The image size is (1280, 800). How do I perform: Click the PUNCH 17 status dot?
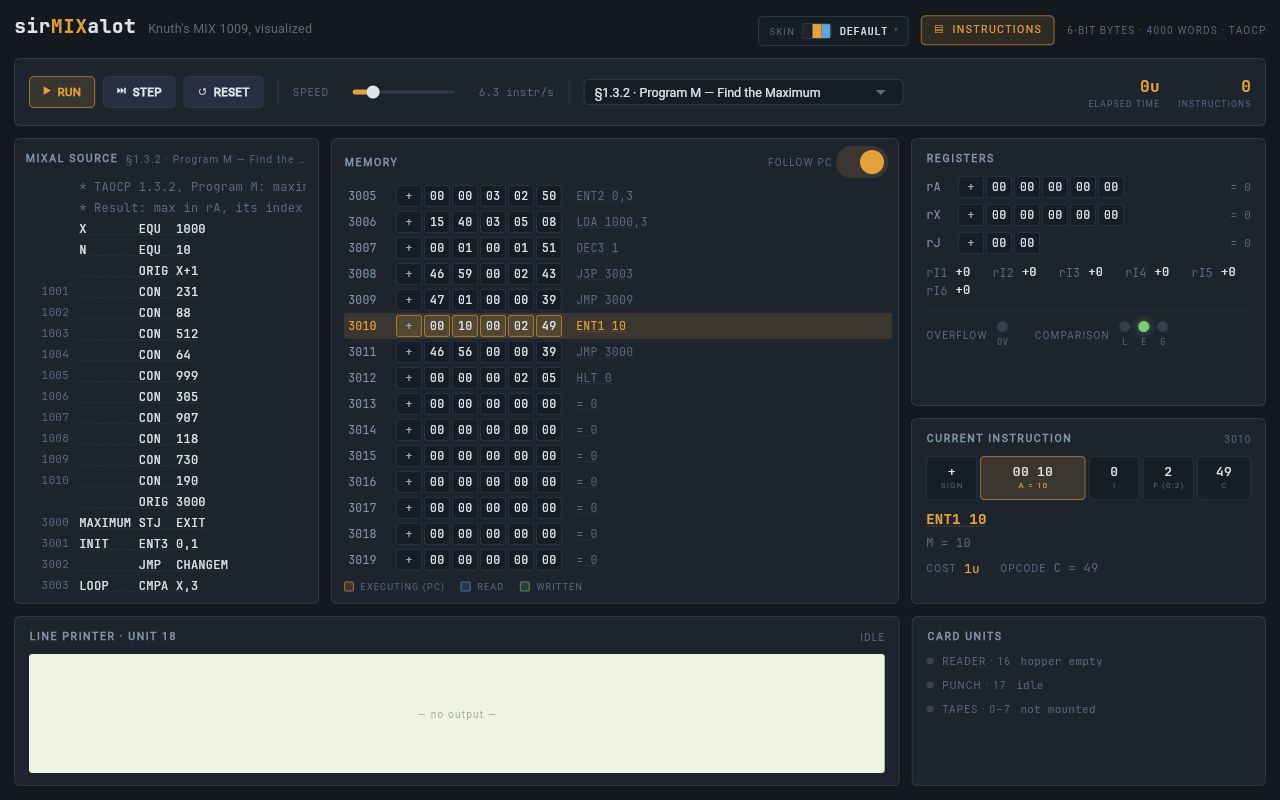pyautogui.click(x=930, y=685)
